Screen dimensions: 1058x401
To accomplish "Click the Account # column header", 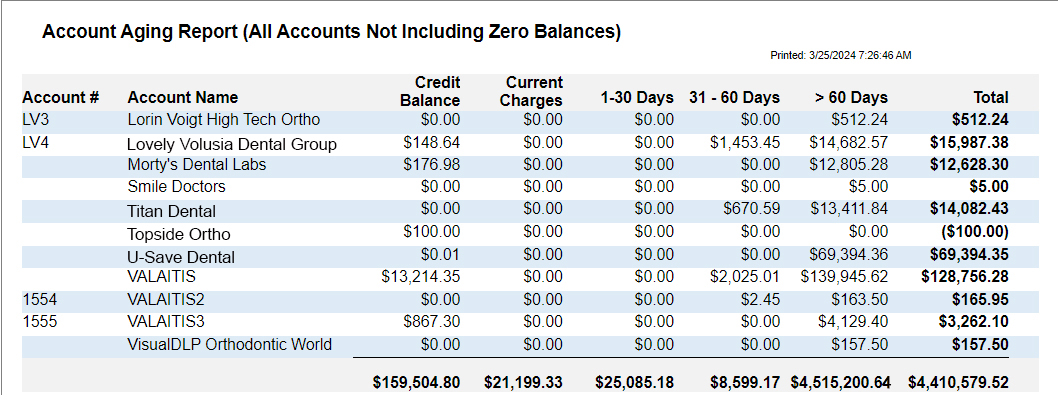I will coord(61,97).
